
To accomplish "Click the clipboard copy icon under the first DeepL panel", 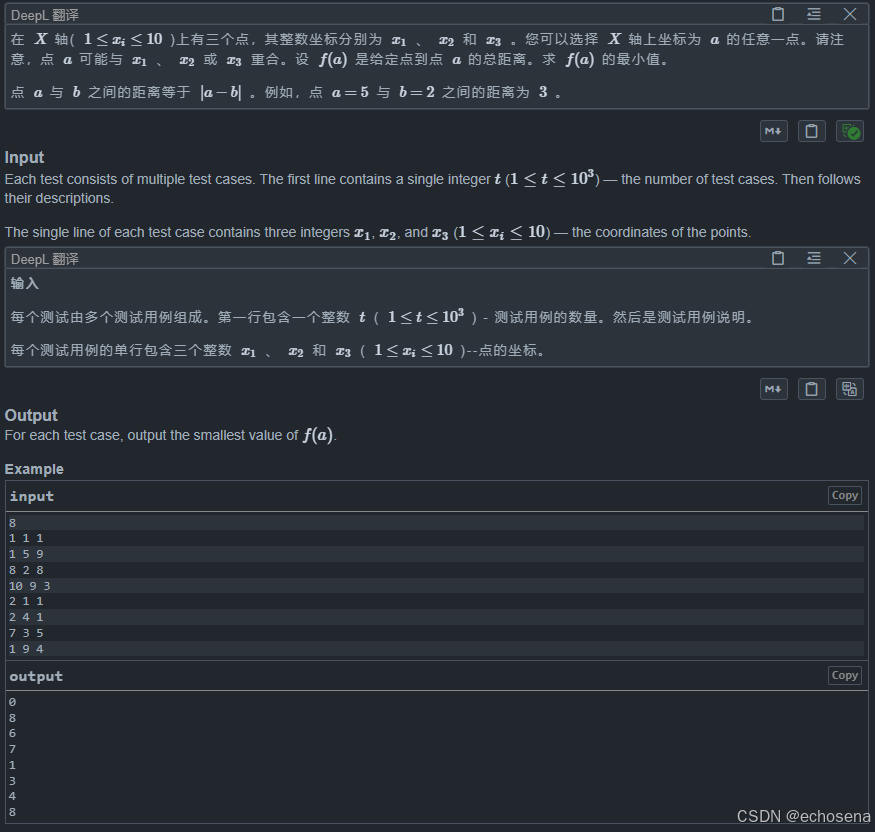I will 811,130.
